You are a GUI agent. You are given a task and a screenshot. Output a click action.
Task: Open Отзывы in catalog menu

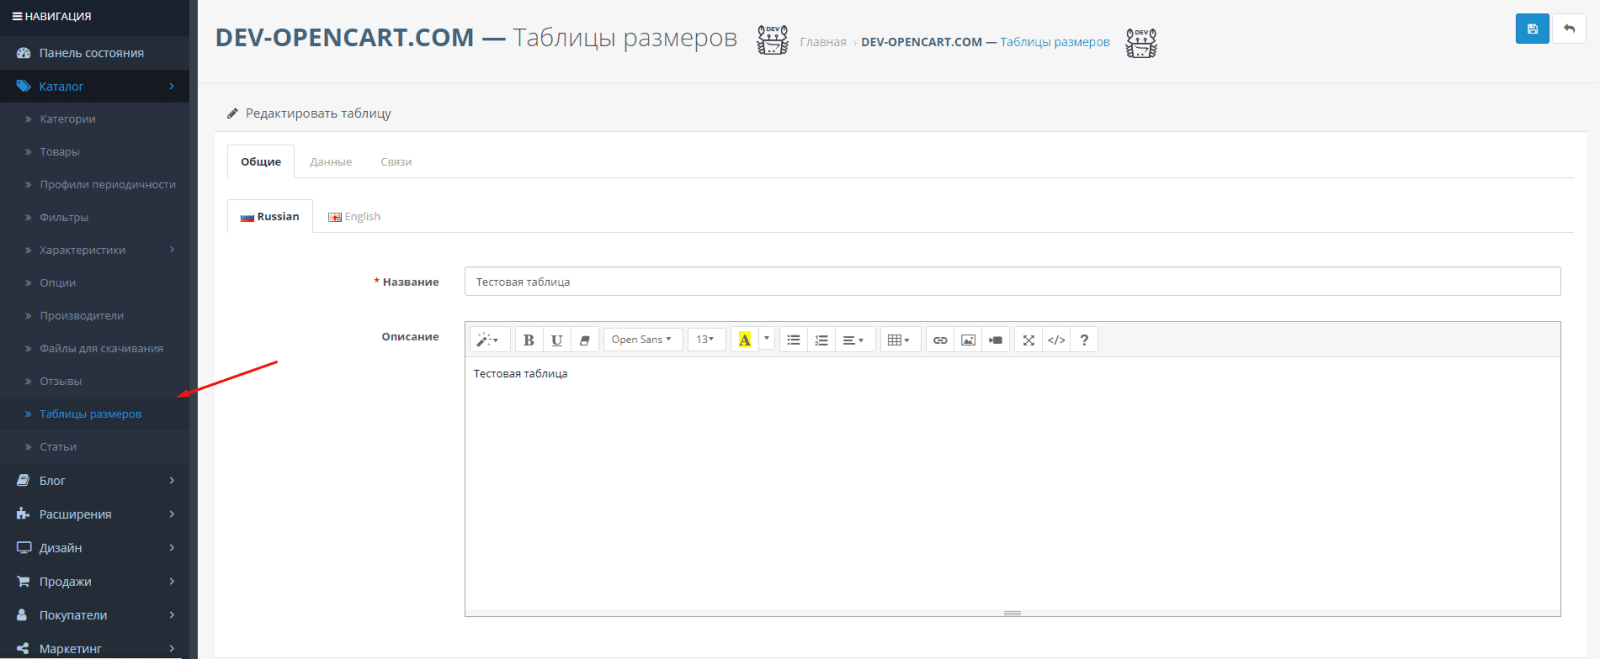95,381
